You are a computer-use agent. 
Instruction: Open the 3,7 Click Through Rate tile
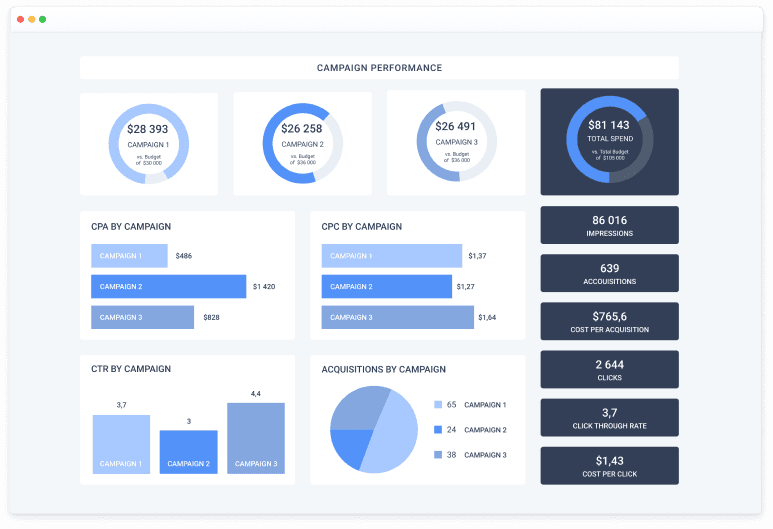609,418
